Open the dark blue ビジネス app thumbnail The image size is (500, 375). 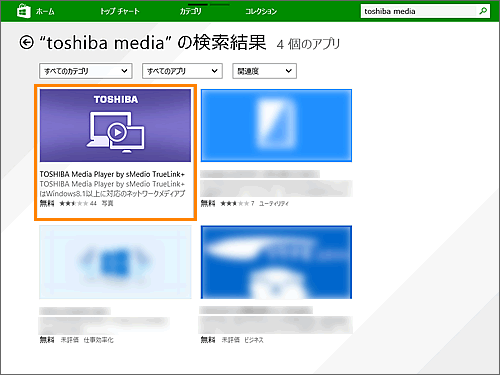click(276, 262)
